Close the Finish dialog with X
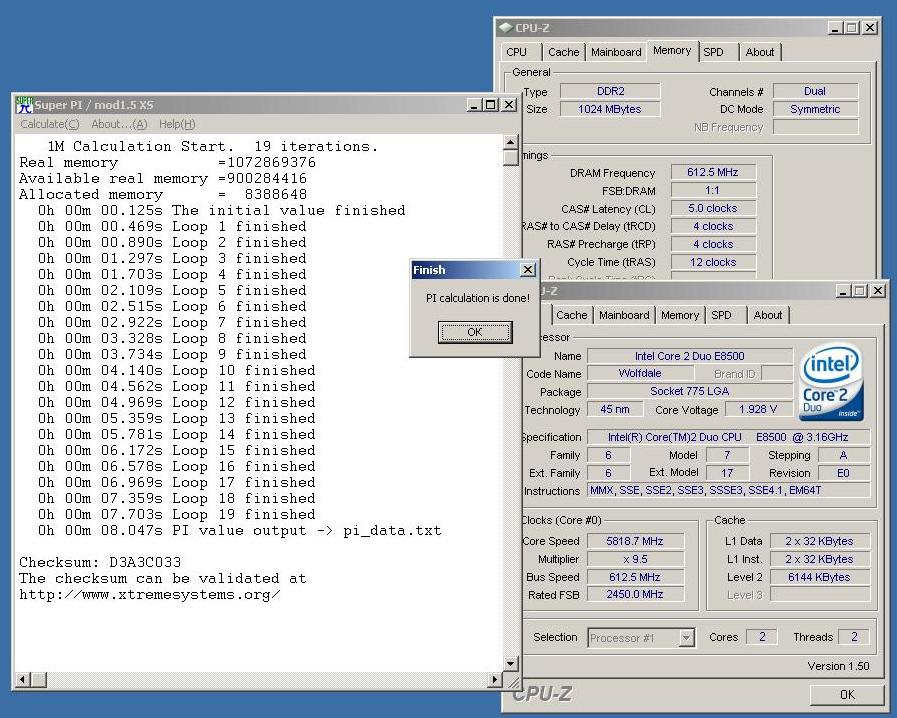 pos(527,269)
